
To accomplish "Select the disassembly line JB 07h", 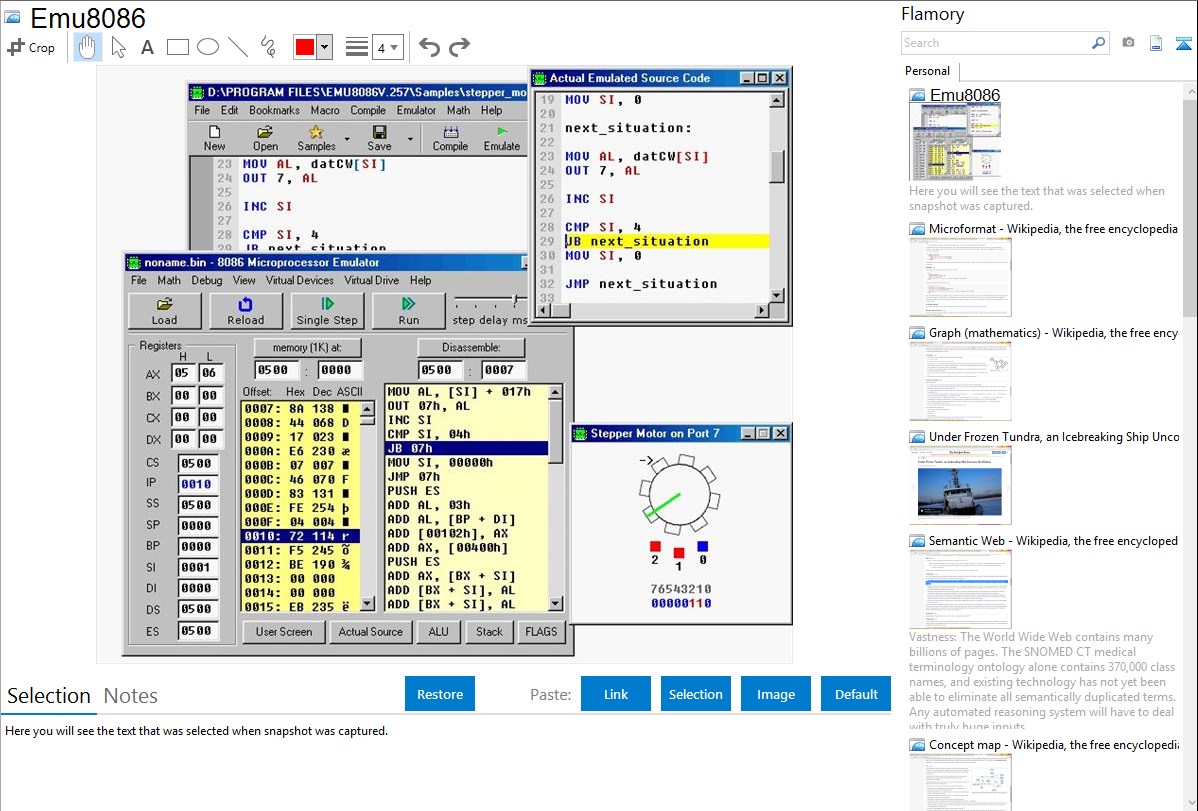I will 467,449.
